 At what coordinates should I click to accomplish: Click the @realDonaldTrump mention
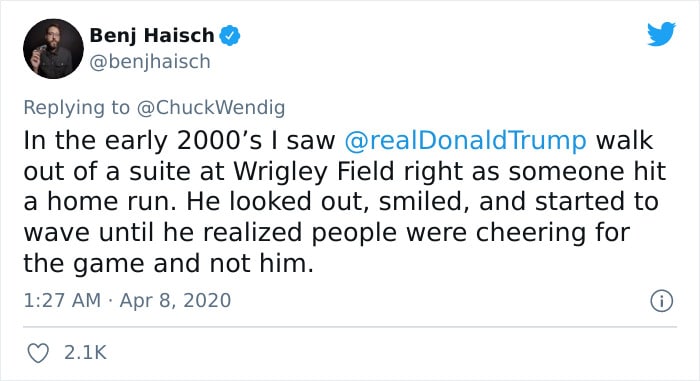click(466, 140)
